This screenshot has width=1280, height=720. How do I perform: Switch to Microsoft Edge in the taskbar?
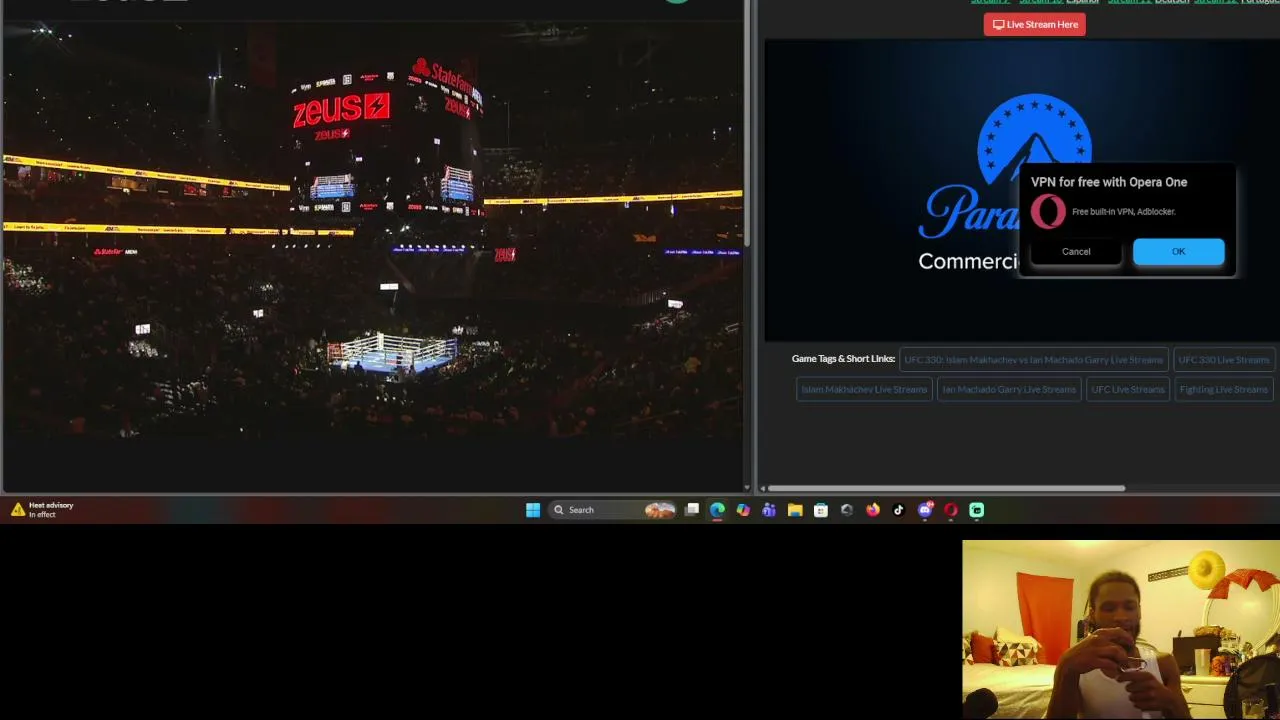tap(717, 510)
